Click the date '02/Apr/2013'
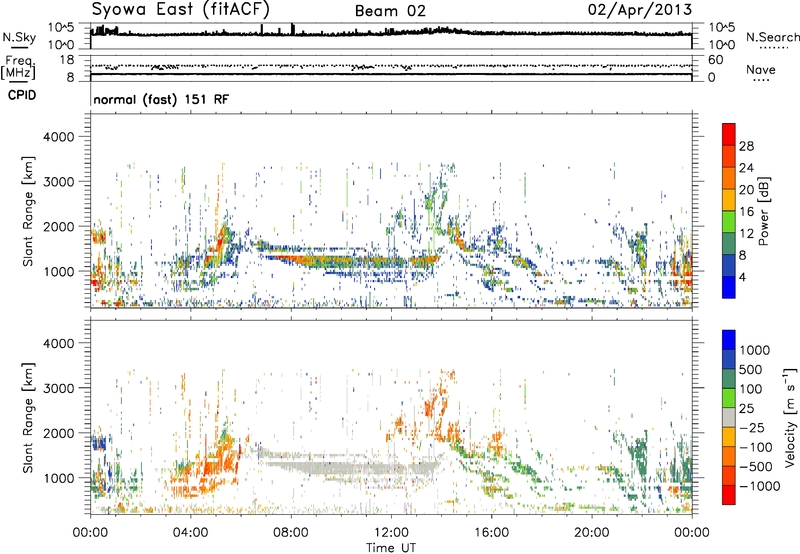Viewport: 800px width, 554px height. pyautogui.click(x=640, y=10)
